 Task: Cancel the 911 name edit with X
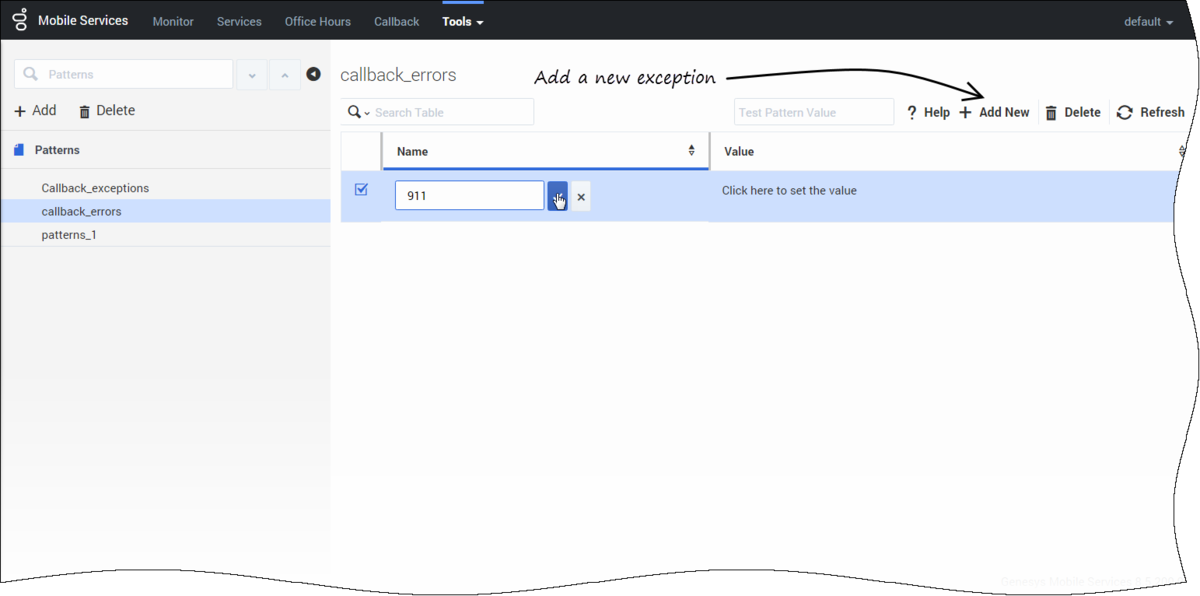click(581, 197)
